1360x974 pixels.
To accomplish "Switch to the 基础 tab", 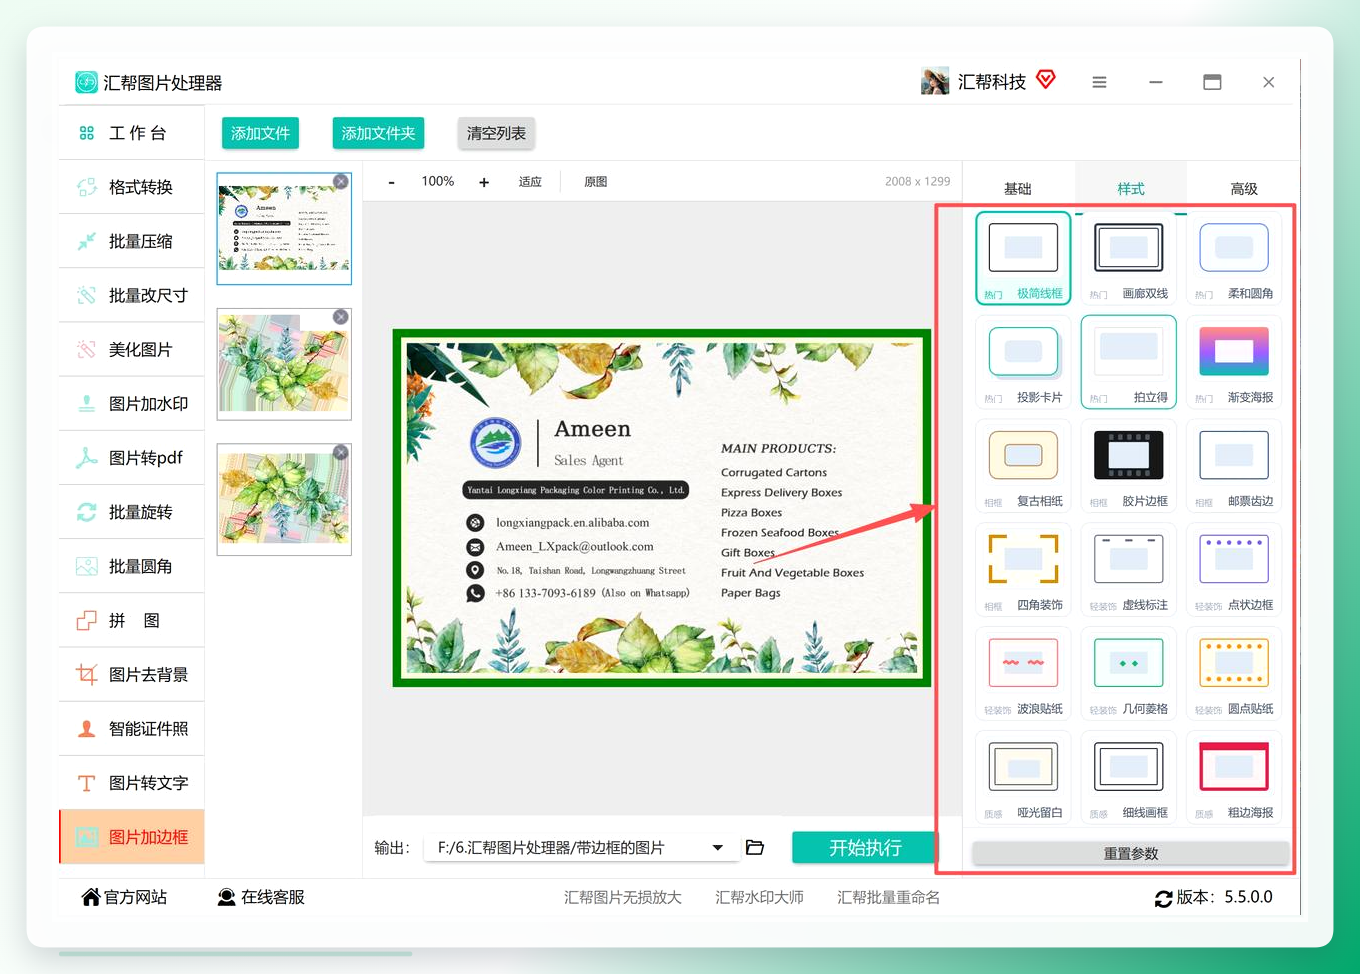I will point(1018,188).
